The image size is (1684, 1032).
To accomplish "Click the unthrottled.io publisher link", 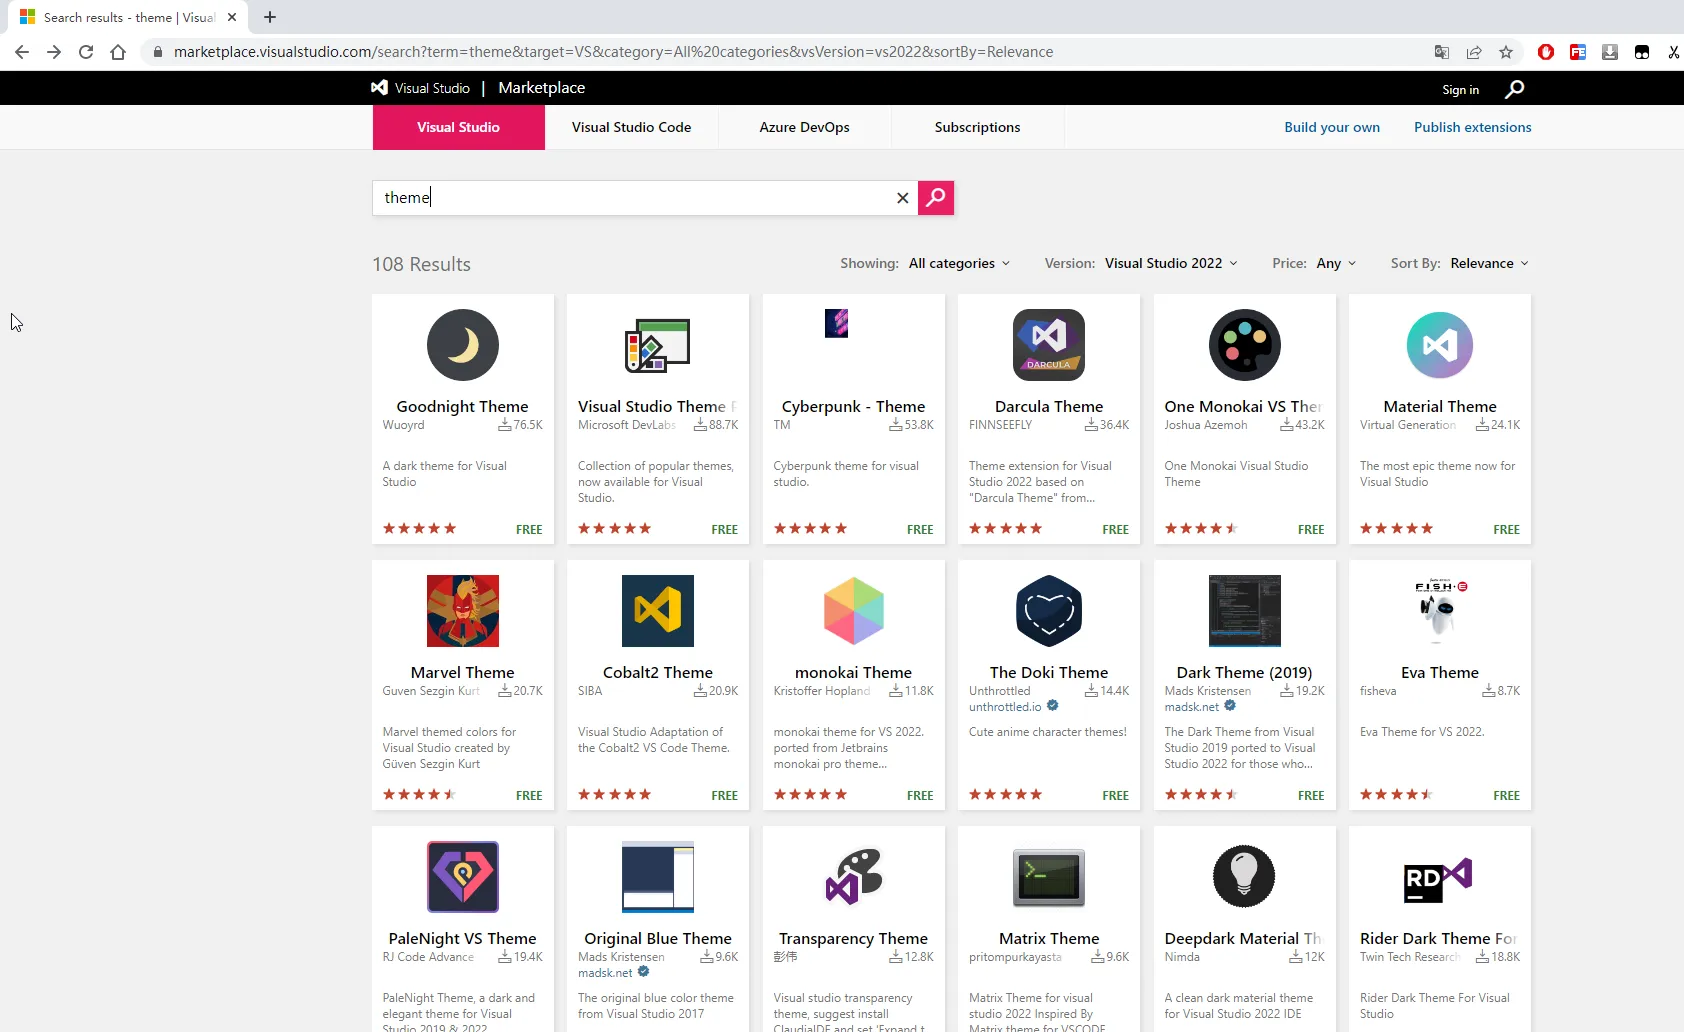I will pyautogui.click(x=1005, y=707).
